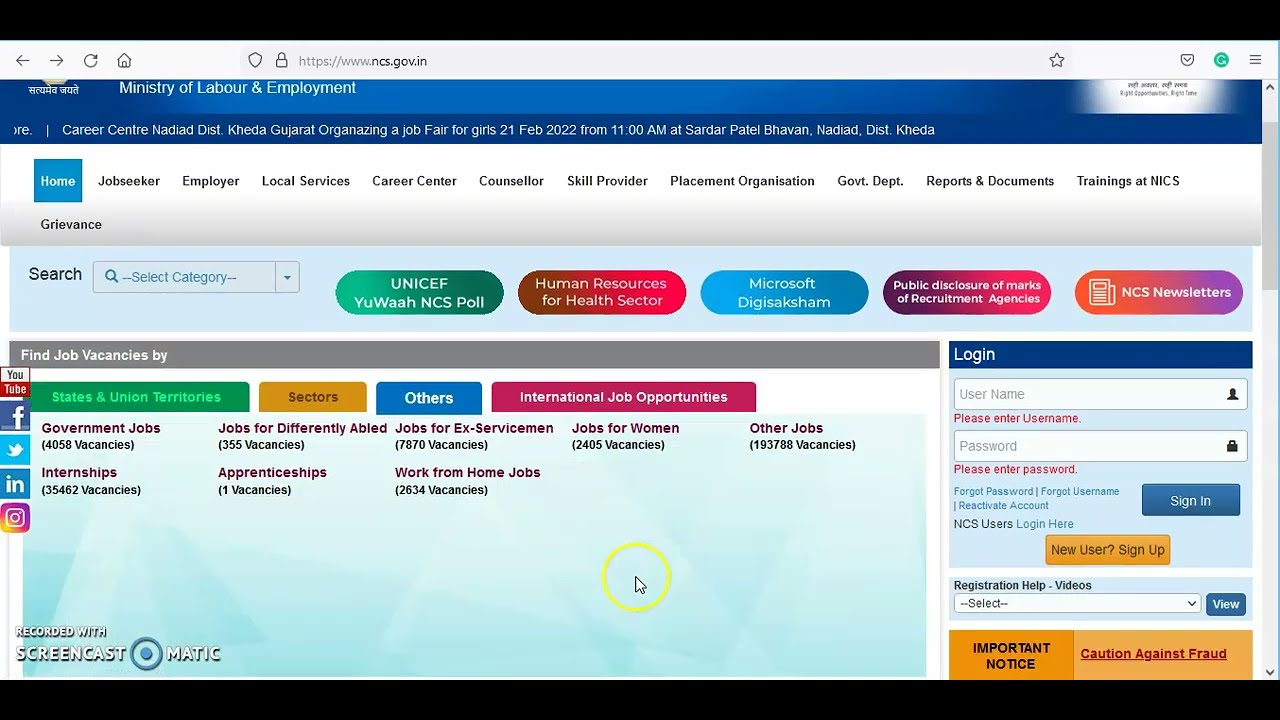Click the user icon in User Name field
The image size is (1280, 720).
pyautogui.click(x=1232, y=394)
